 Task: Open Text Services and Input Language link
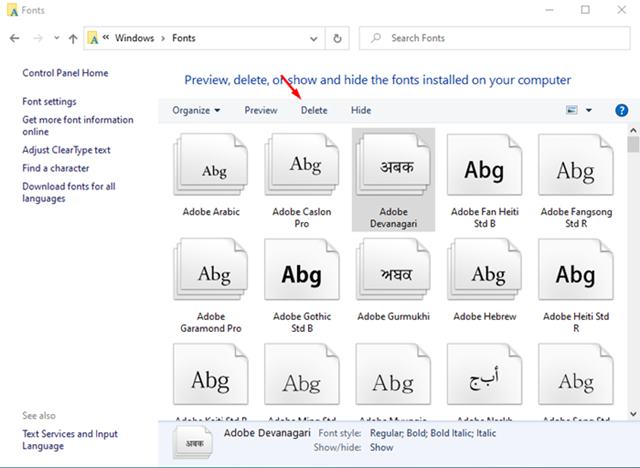[70, 439]
